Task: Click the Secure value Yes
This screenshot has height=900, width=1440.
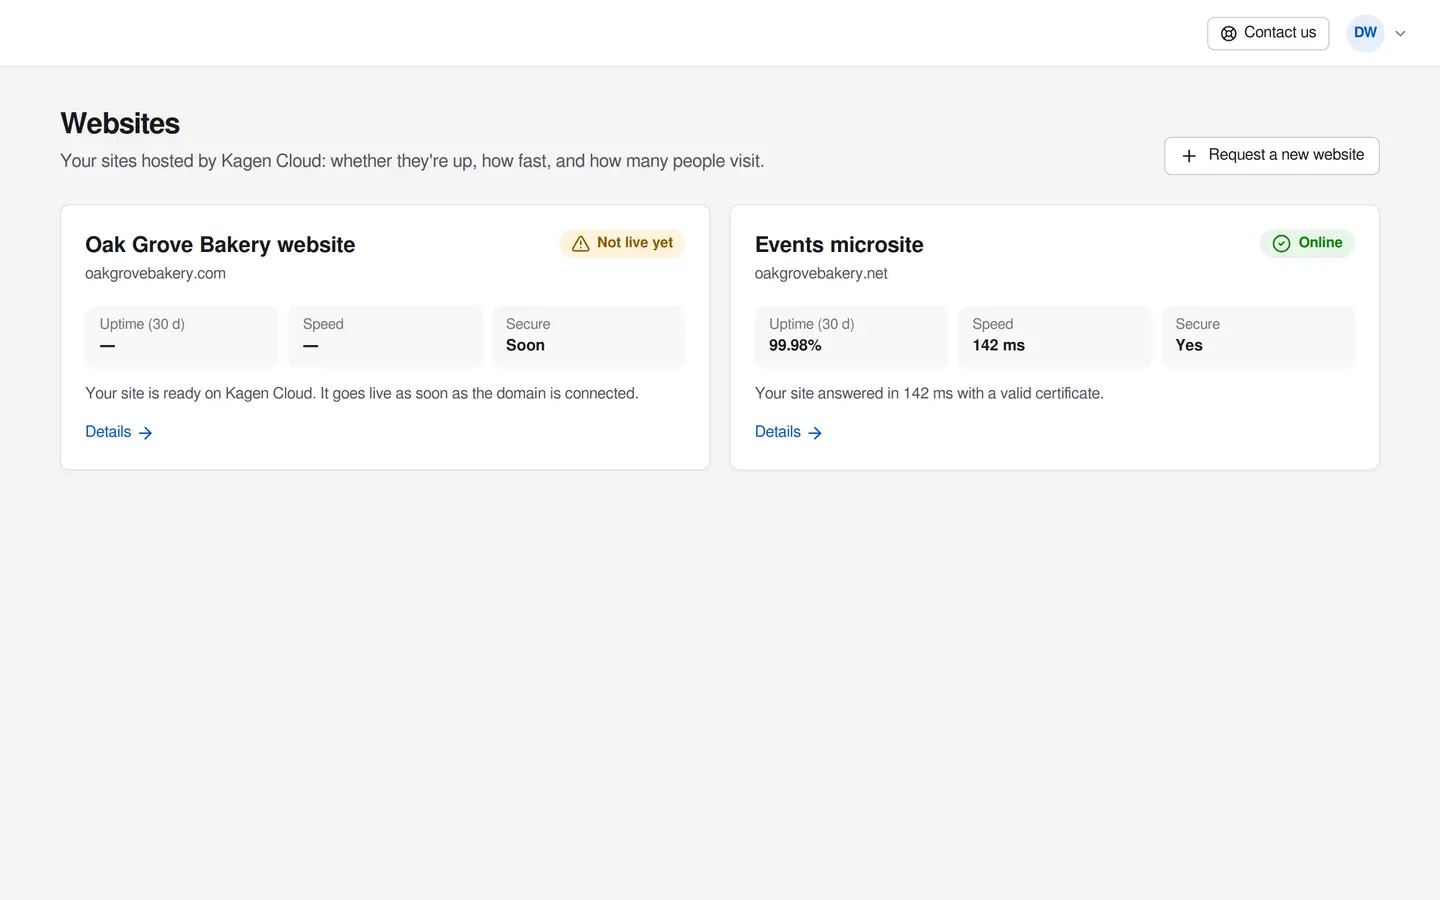Action: pos(1189,346)
